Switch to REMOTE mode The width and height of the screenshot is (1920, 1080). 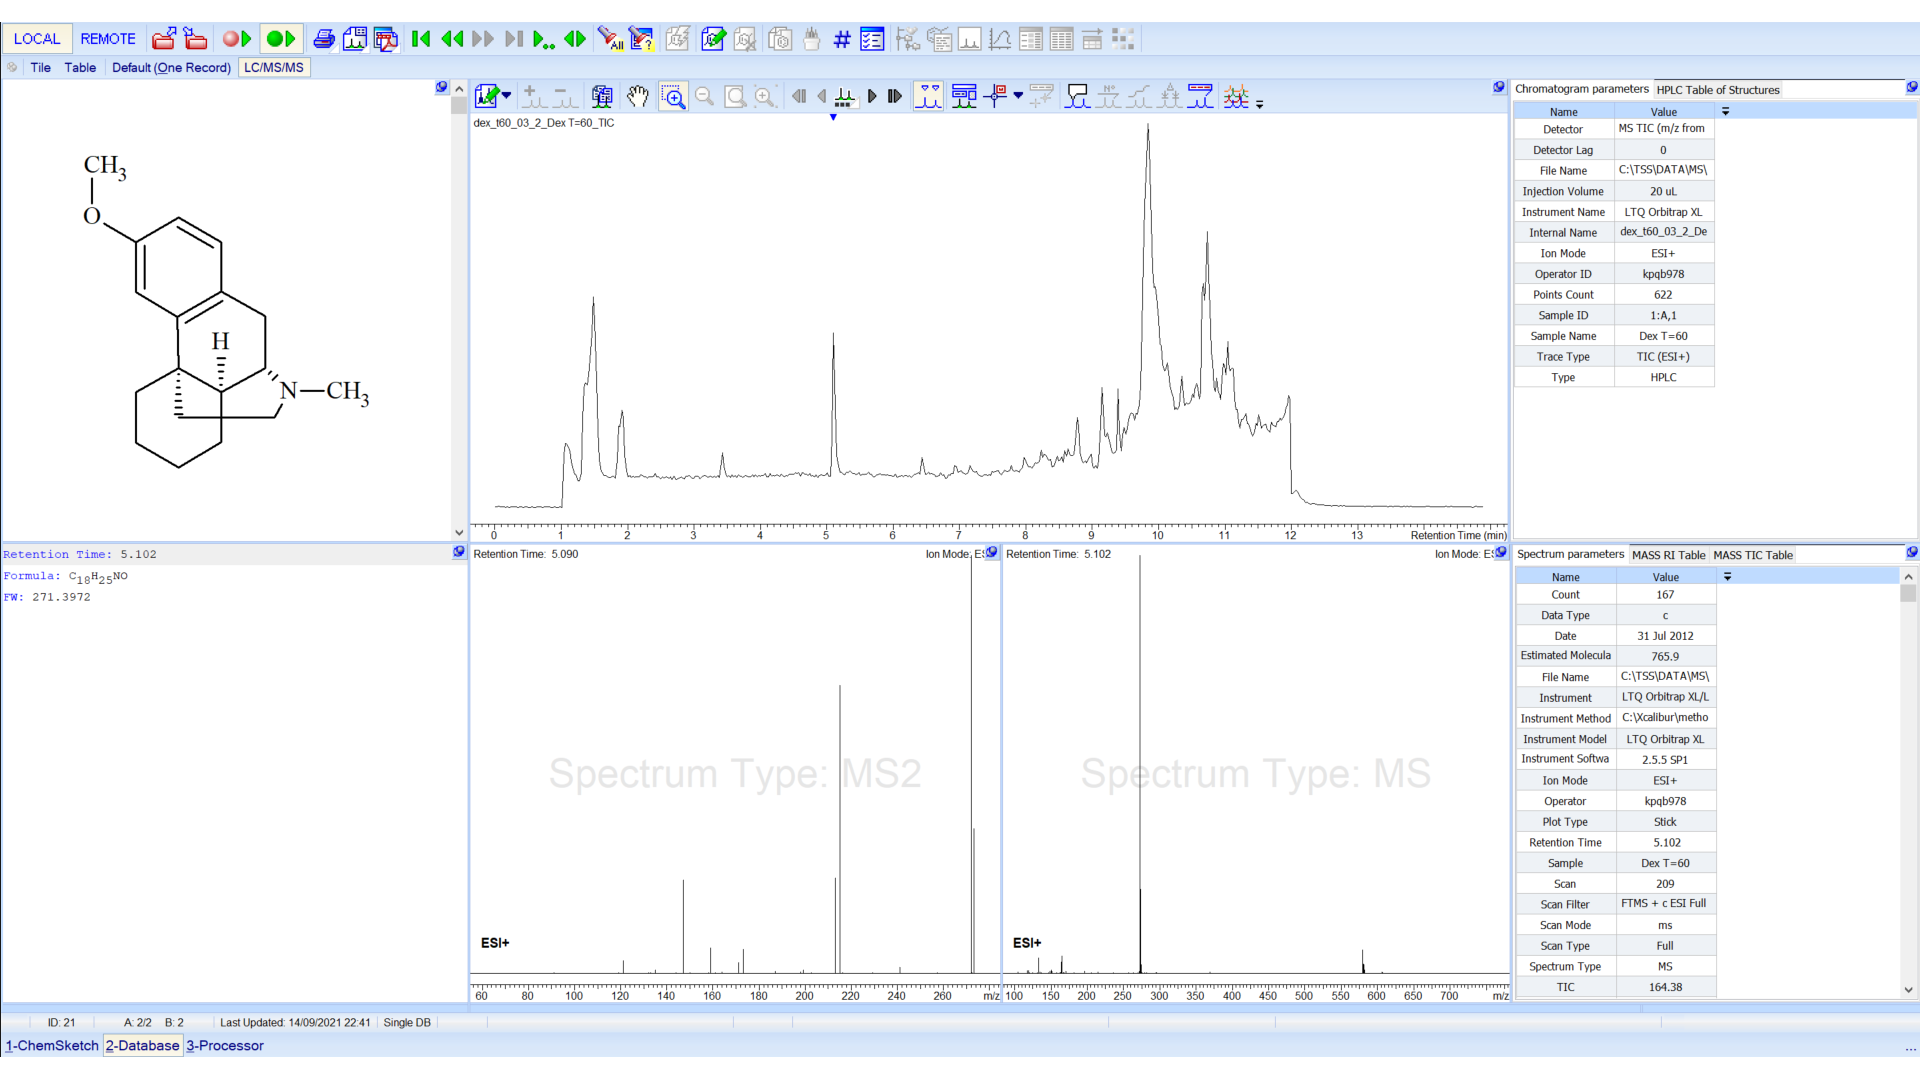108,39
